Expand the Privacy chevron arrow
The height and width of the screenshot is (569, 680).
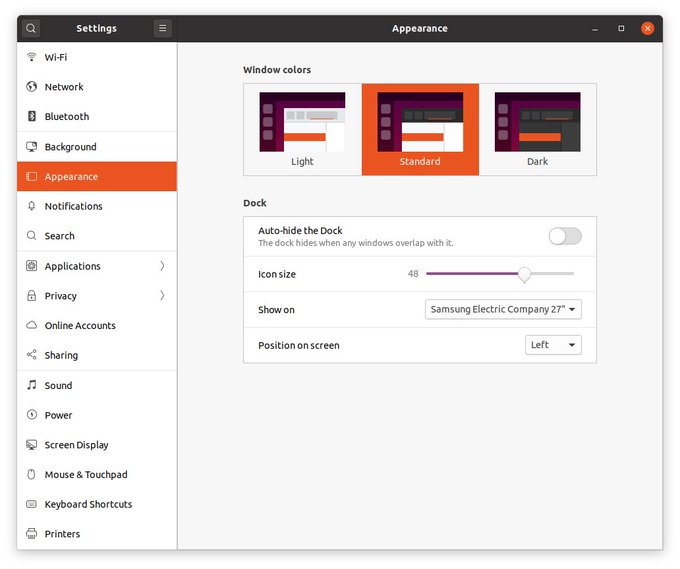click(x=162, y=296)
